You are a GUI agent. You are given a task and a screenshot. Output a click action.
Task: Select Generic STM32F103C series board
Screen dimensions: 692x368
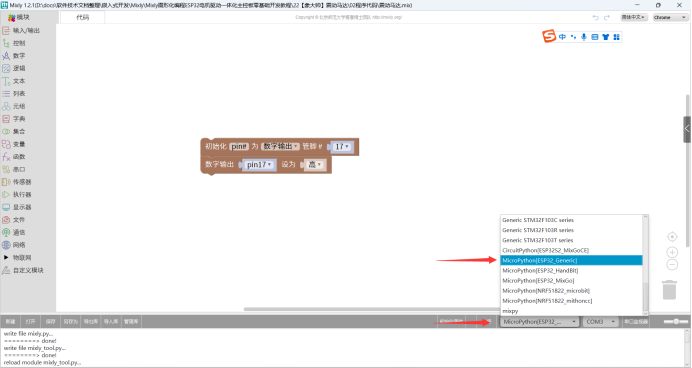pos(571,220)
